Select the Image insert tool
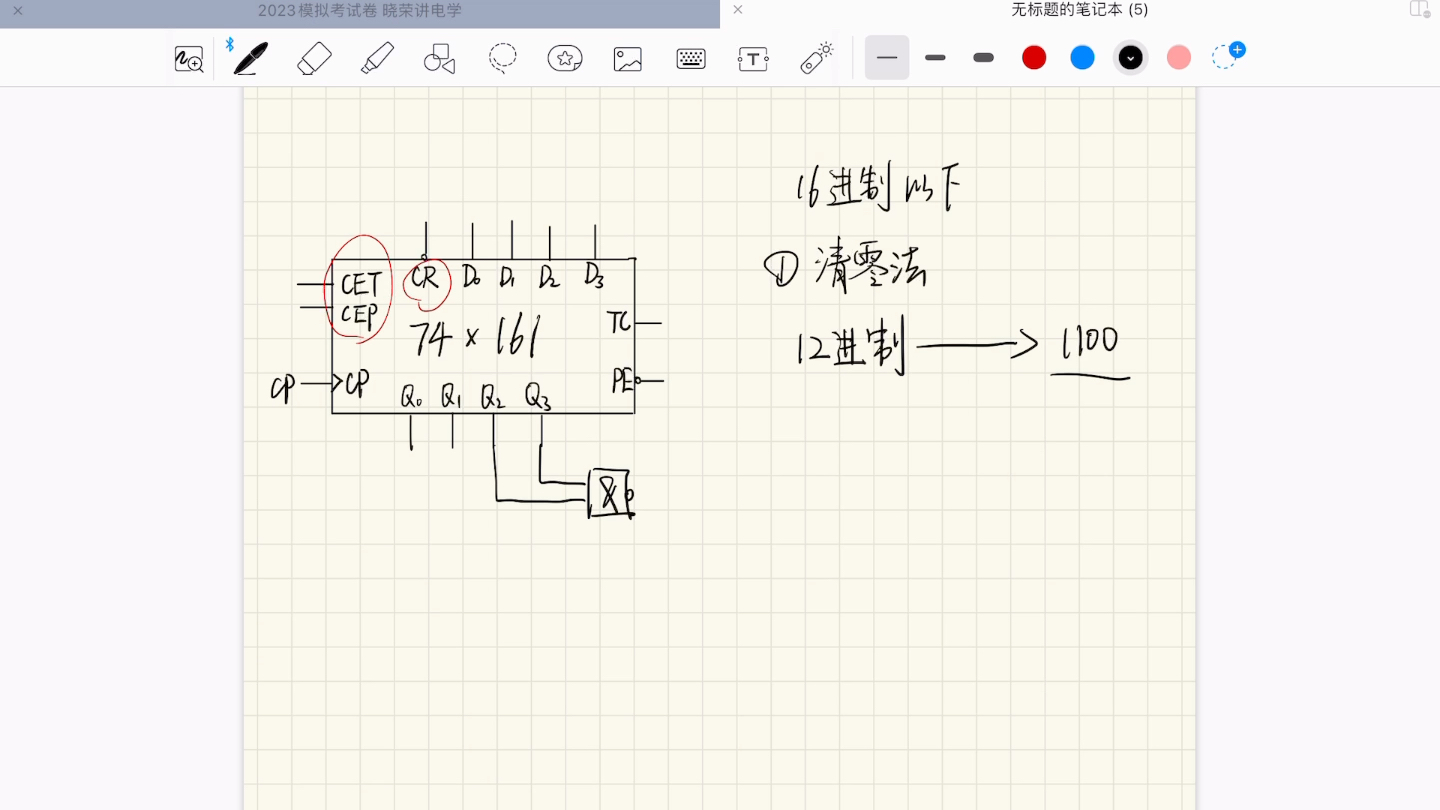The width and height of the screenshot is (1440, 810). coord(628,59)
